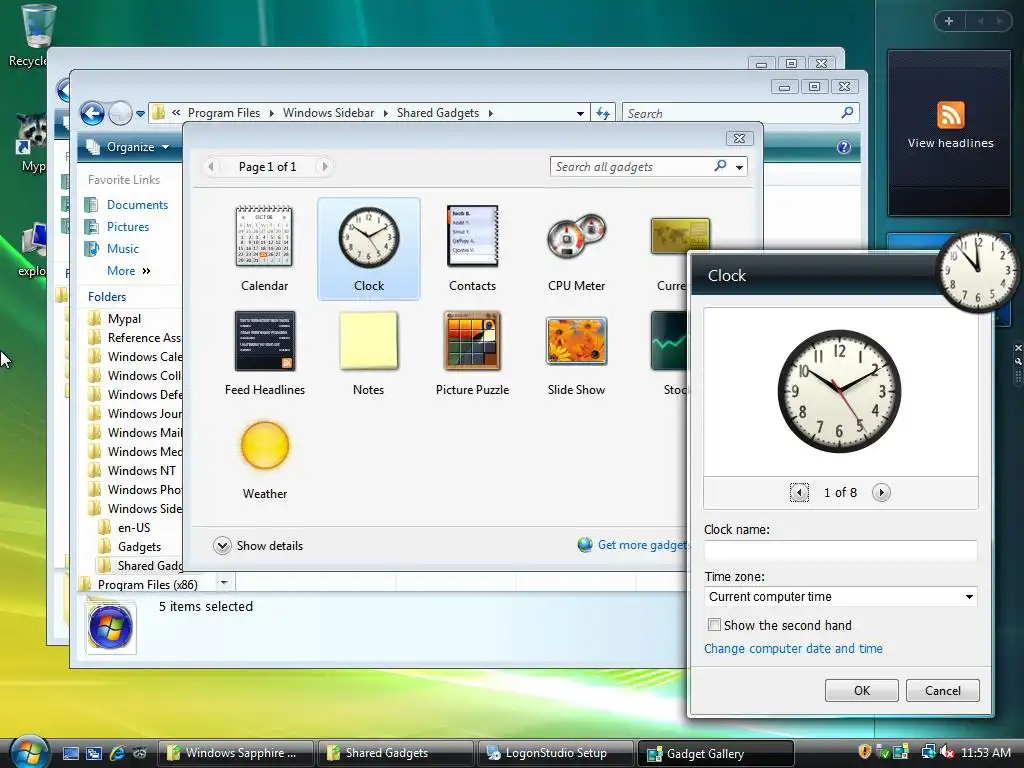Click the muted volume tray icon
This screenshot has width=1024, height=768.
pos(947,752)
